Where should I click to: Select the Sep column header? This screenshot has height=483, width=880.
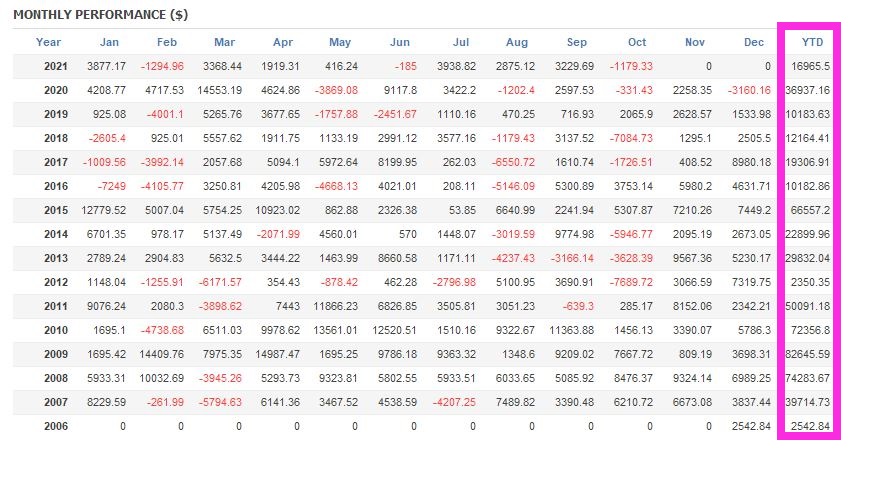pyautogui.click(x=576, y=42)
